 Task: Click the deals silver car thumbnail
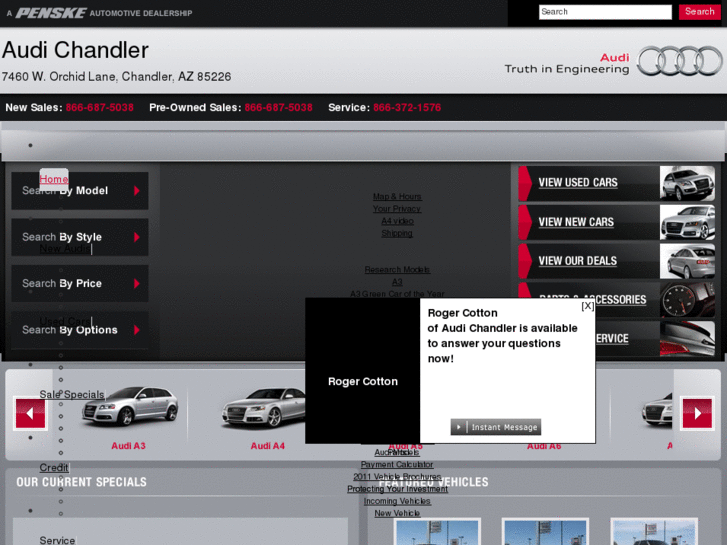(687, 261)
